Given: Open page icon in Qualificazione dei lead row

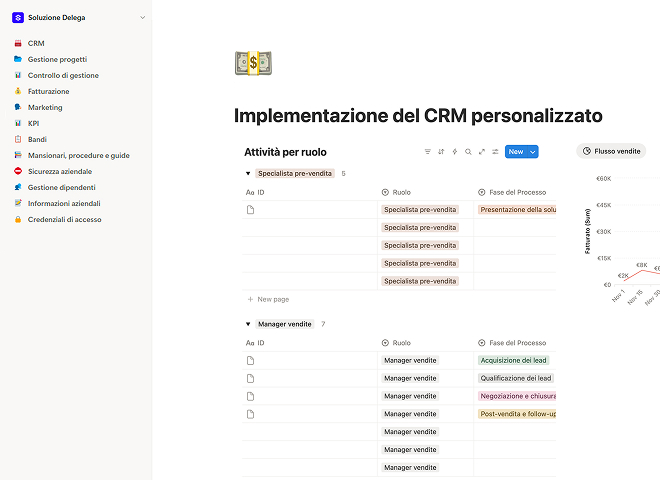Looking at the screenshot, I should (250, 379).
